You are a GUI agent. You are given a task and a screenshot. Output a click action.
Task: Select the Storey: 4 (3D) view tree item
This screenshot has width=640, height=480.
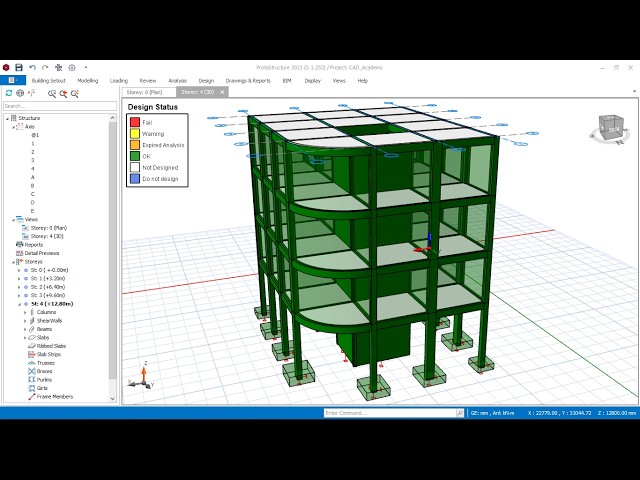point(43,236)
